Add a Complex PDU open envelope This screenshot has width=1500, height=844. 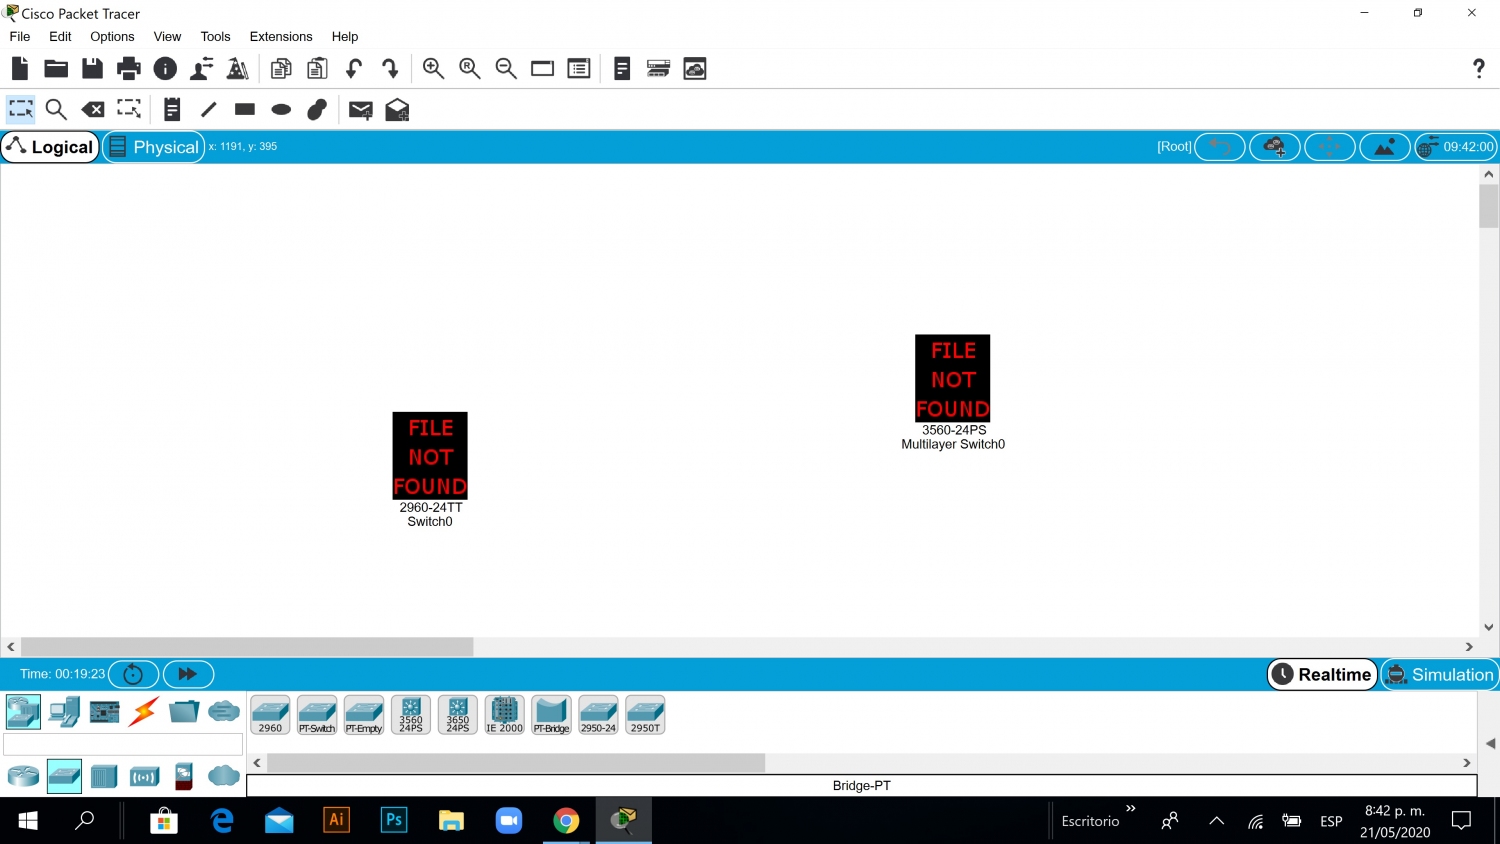point(397,109)
